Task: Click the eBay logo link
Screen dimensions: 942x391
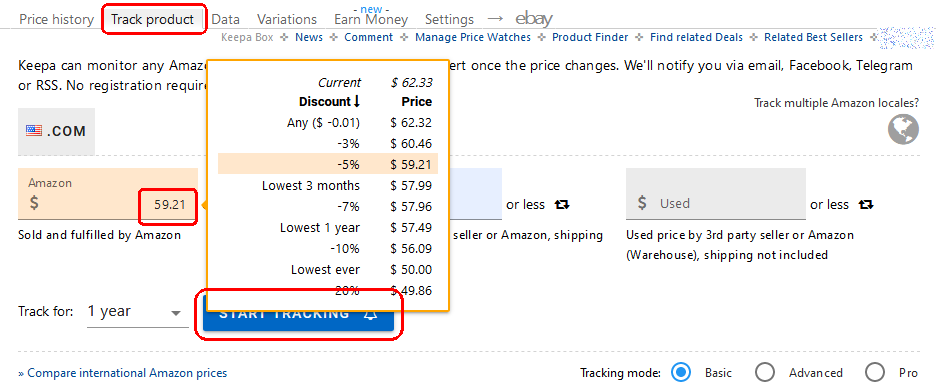Action: pos(533,19)
